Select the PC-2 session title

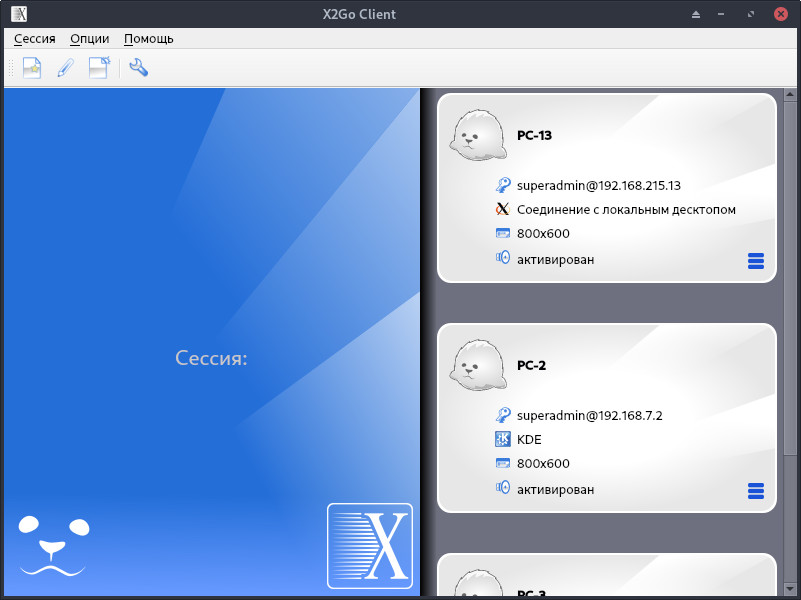point(531,365)
